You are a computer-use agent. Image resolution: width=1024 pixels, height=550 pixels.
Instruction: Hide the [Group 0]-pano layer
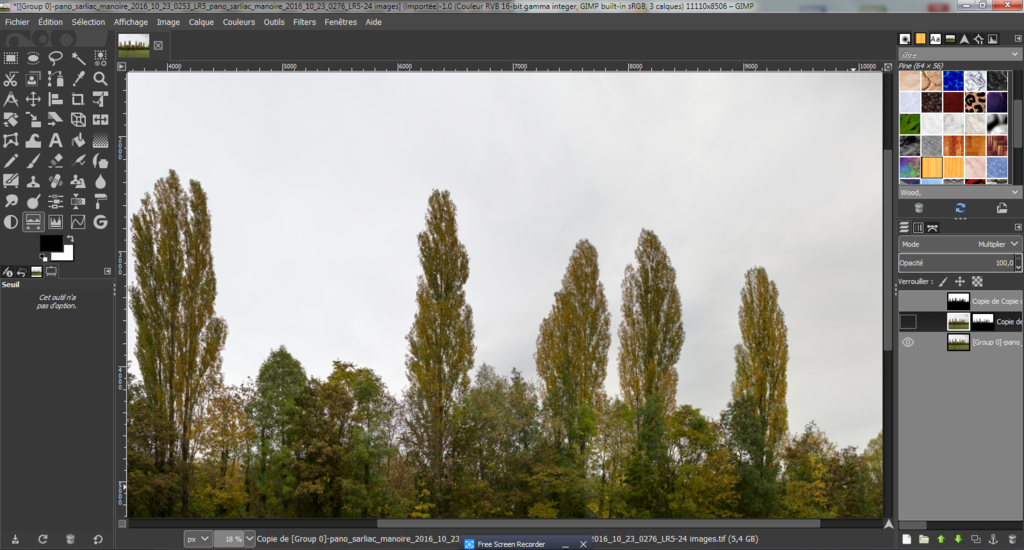pos(908,342)
